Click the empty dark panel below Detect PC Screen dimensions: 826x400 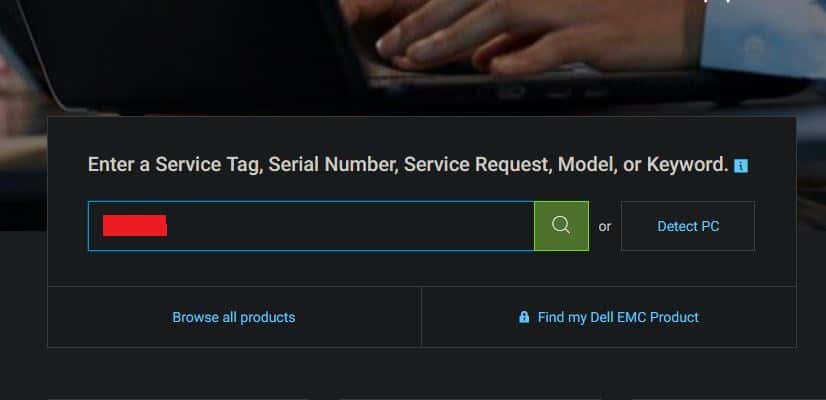687,268
